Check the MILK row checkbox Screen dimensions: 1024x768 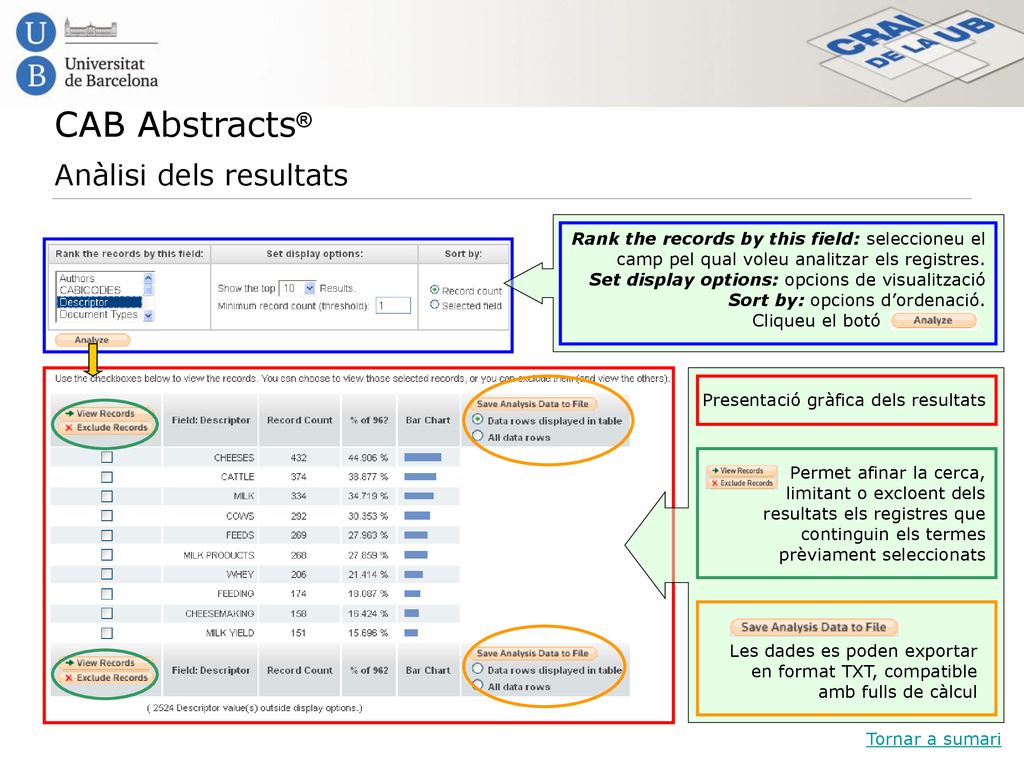tap(107, 496)
